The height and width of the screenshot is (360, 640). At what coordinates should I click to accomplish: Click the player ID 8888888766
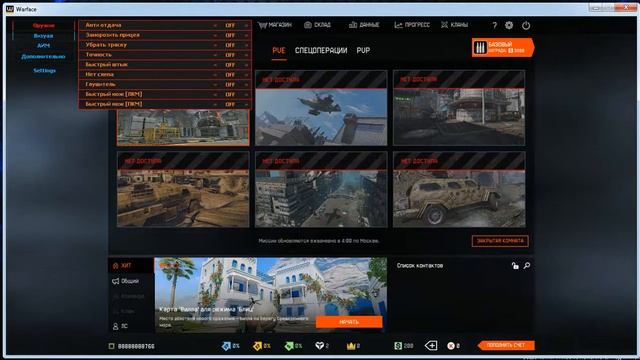[x=136, y=347]
